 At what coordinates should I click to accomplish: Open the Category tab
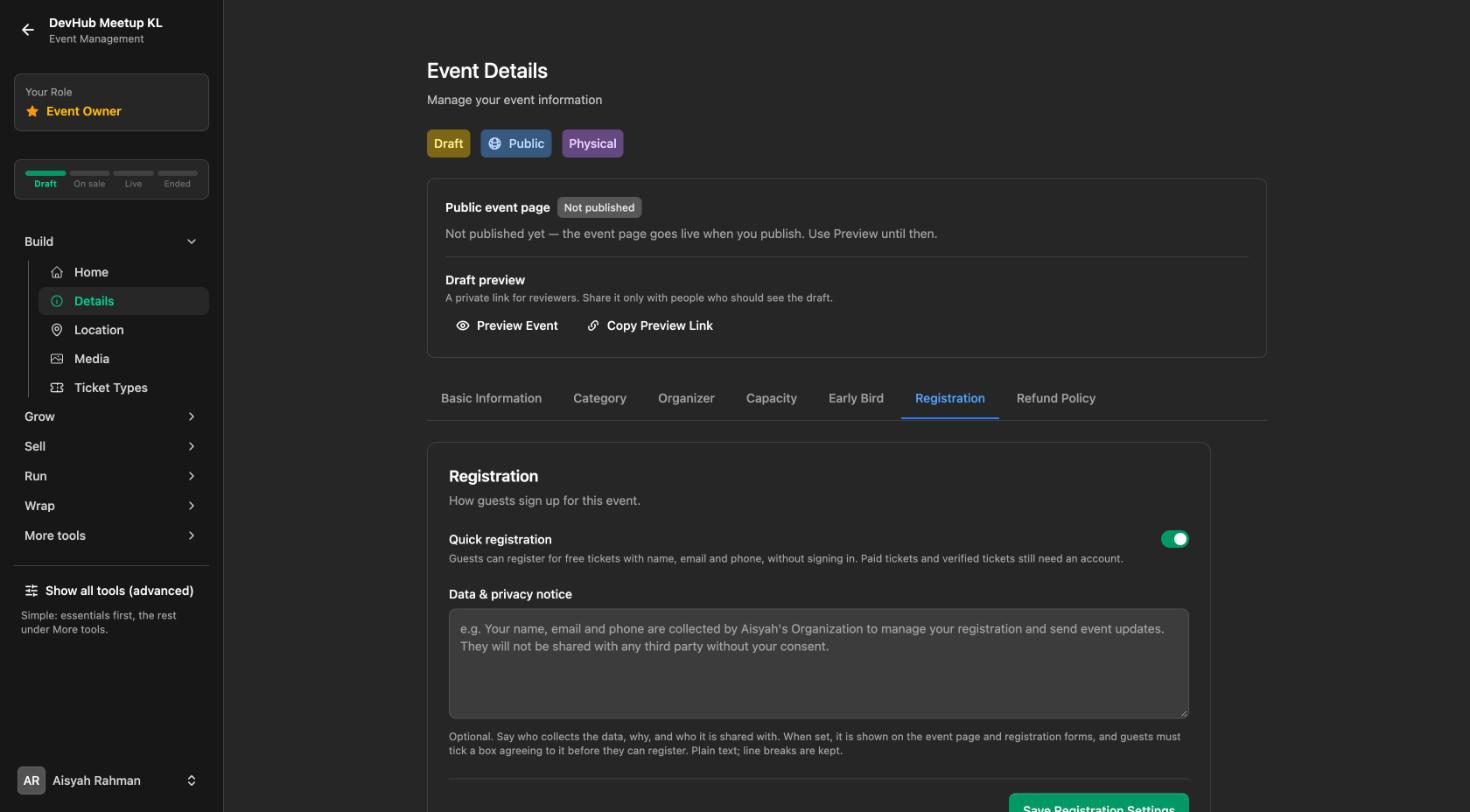pyautogui.click(x=600, y=398)
